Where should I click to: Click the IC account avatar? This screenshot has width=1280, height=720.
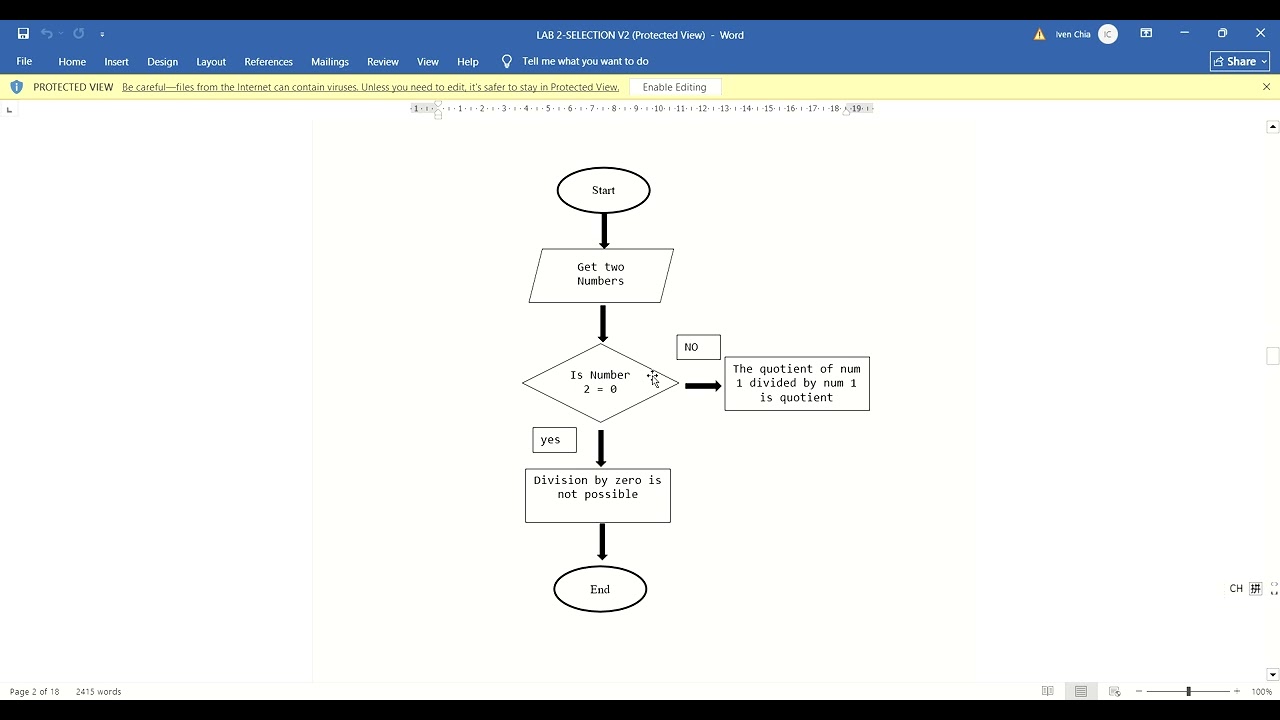pos(1108,34)
